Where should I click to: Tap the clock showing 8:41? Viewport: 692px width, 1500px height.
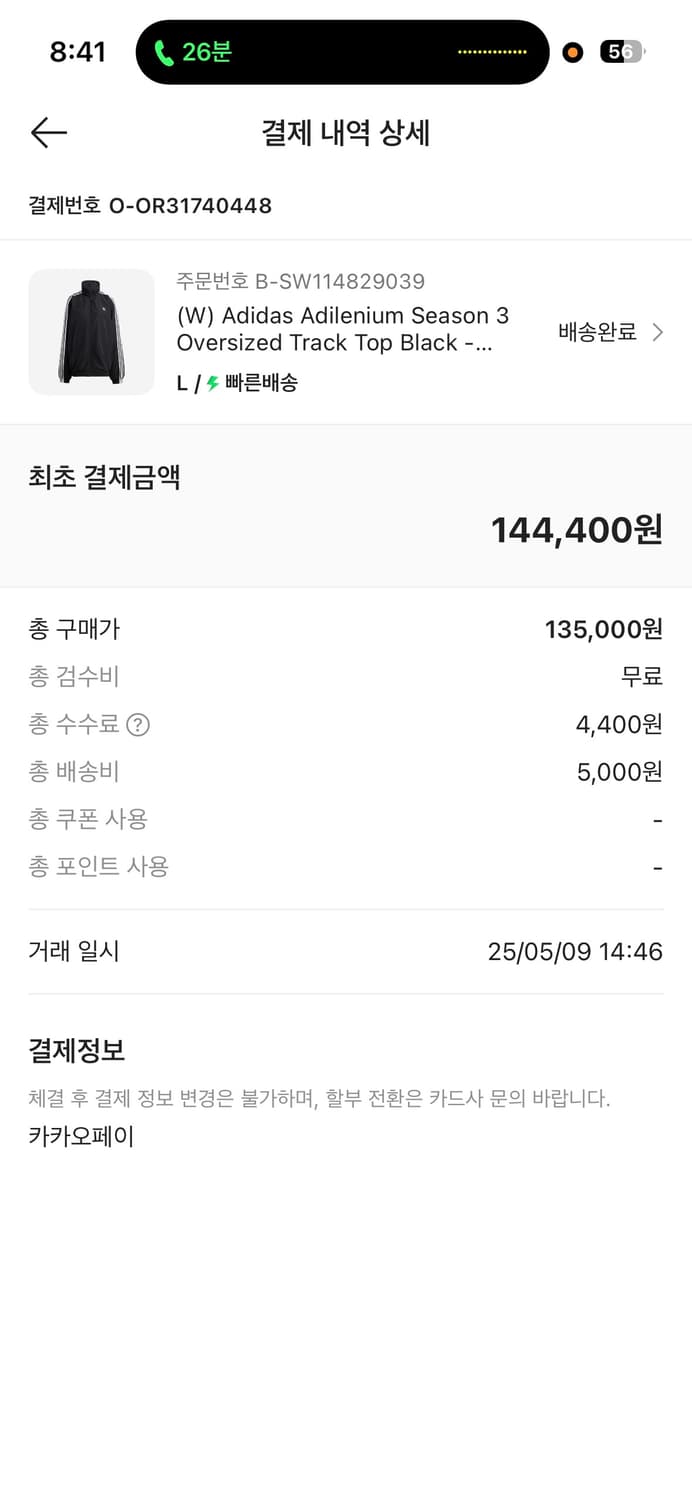click(79, 51)
